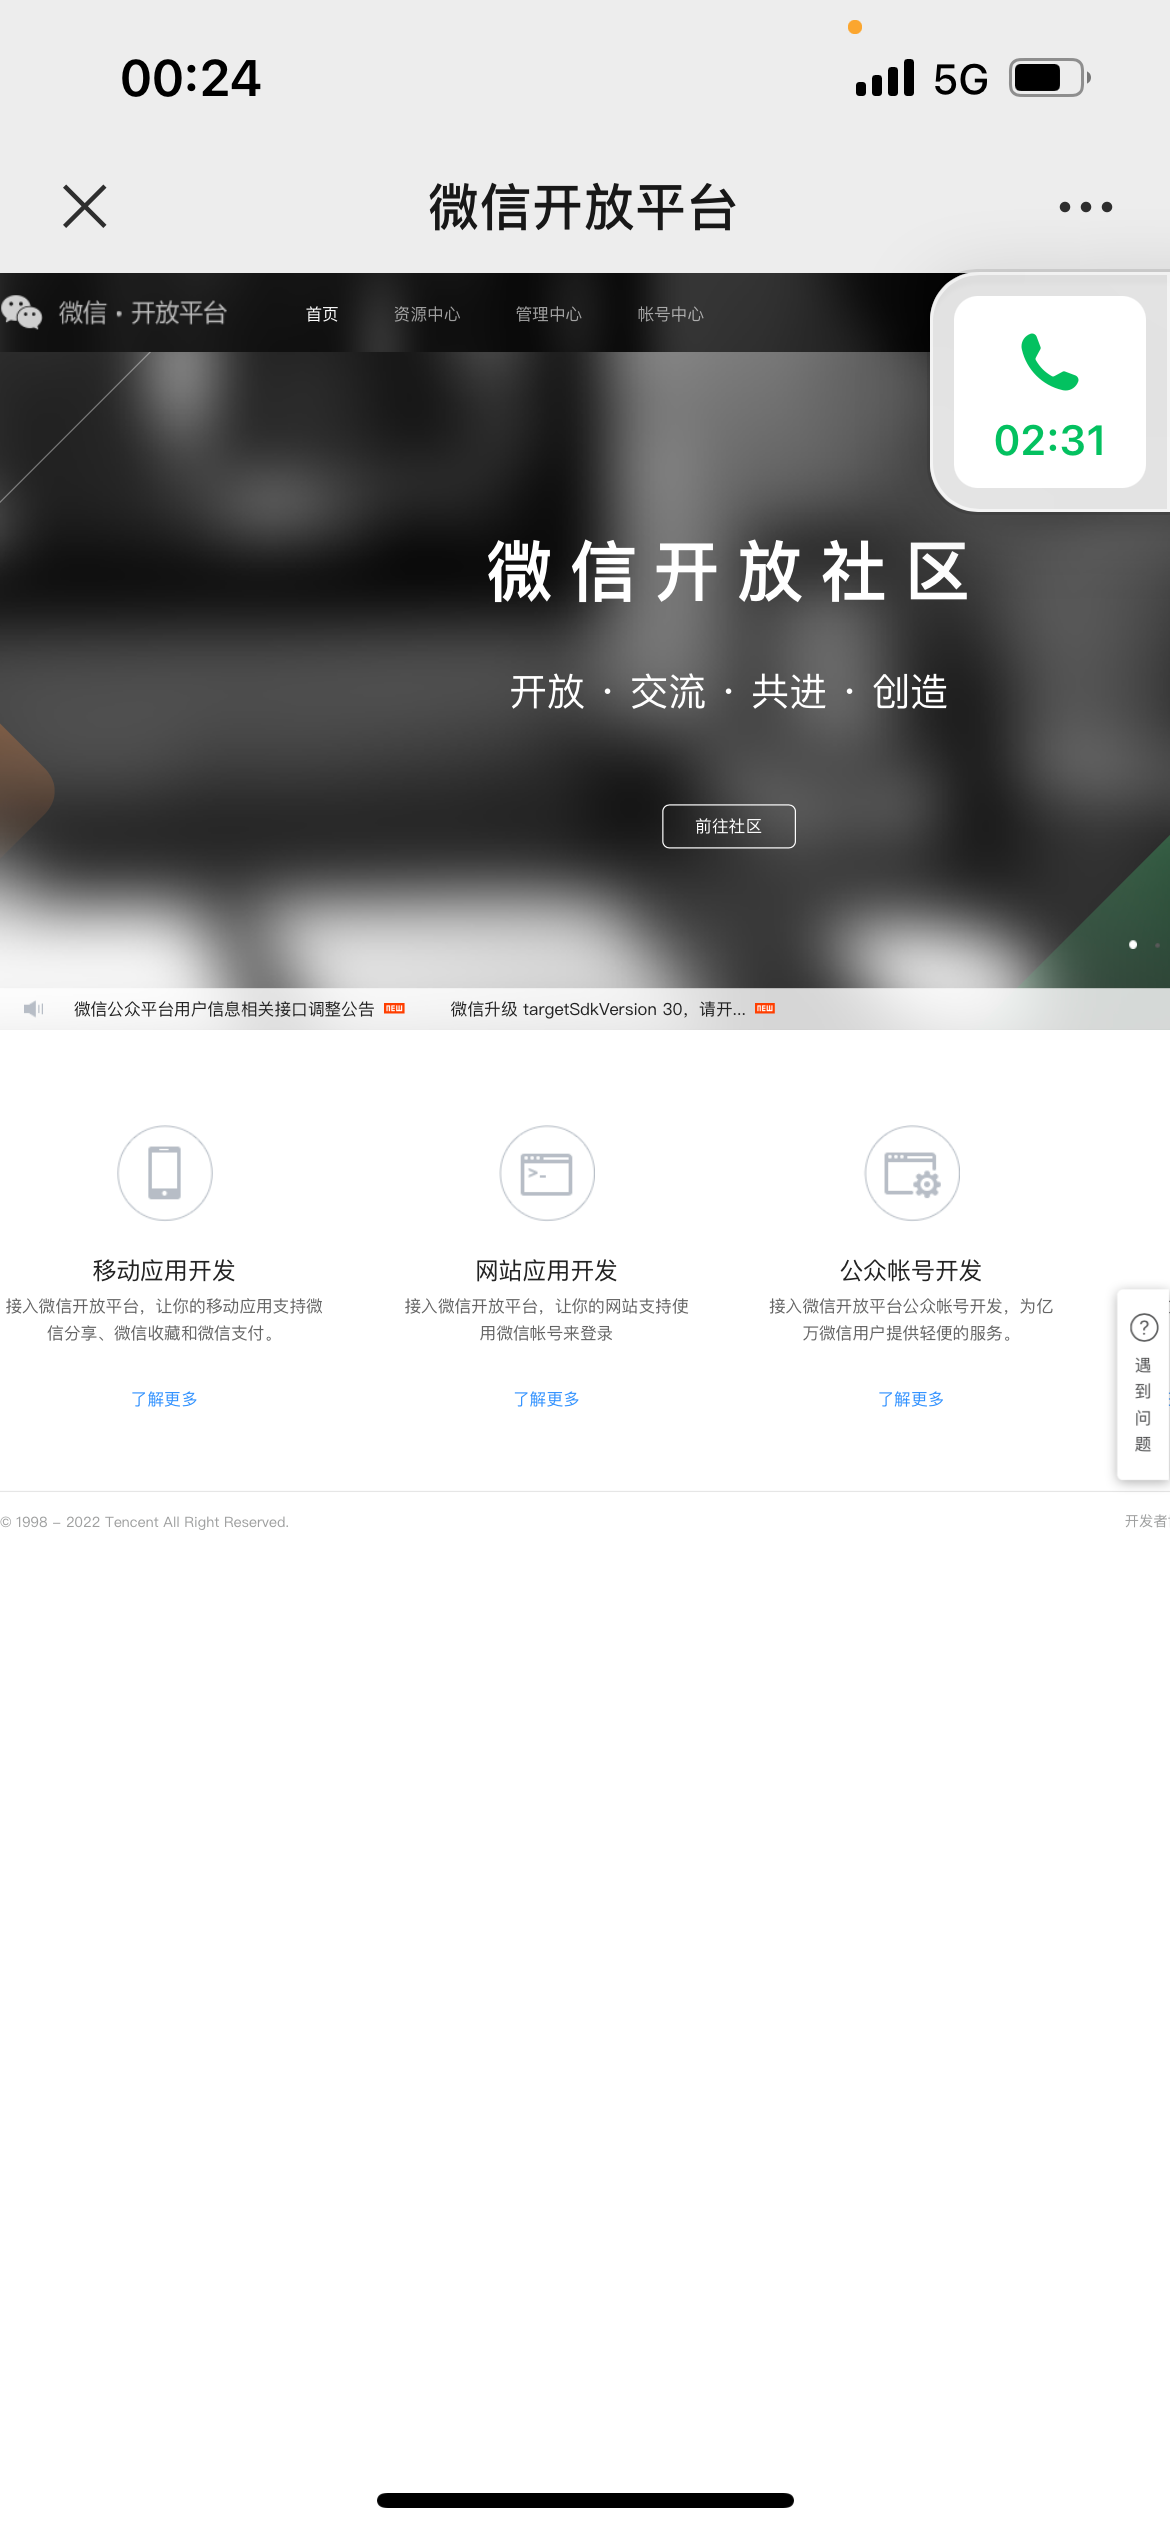Click red new badge after 调整公告 notice
Image resolution: width=1170 pixels, height=2532 pixels.
click(x=395, y=1008)
